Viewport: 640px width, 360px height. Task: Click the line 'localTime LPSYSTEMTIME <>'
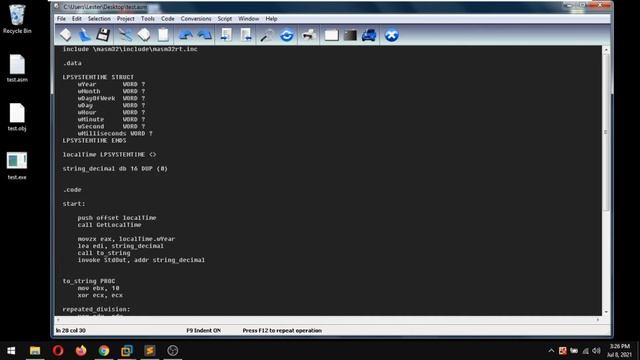point(109,155)
